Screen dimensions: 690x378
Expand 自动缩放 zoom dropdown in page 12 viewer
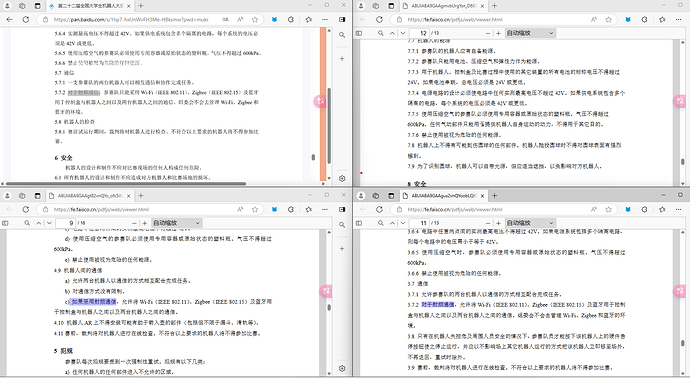pyautogui.click(x=530, y=33)
